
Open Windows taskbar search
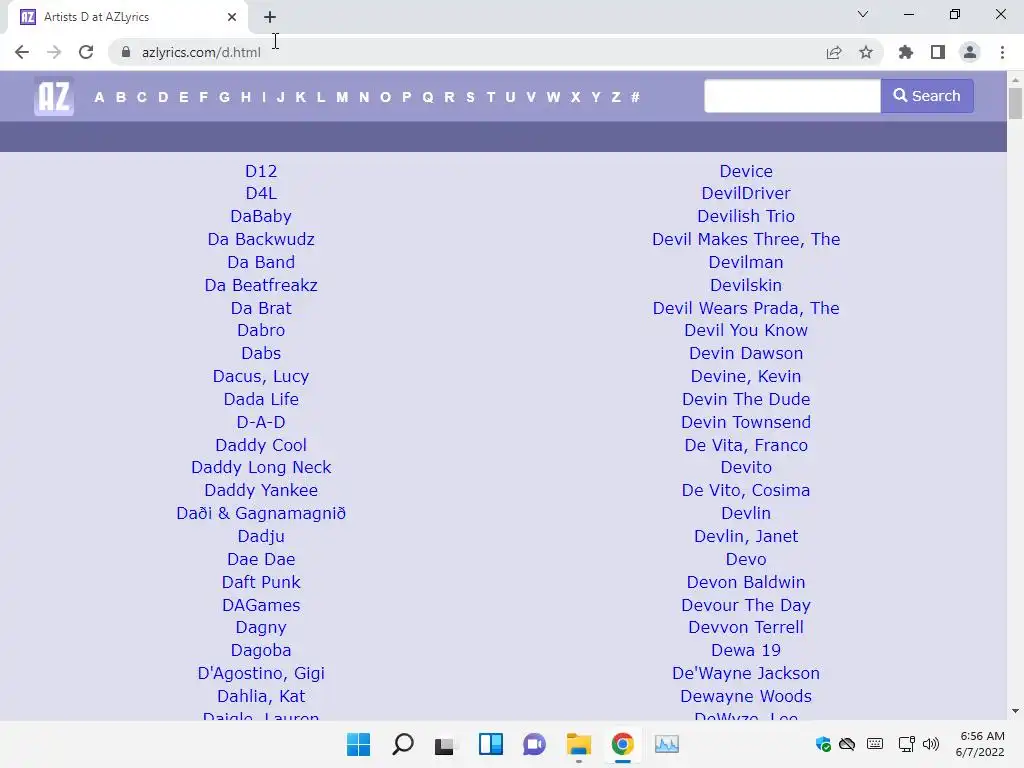(x=402, y=744)
